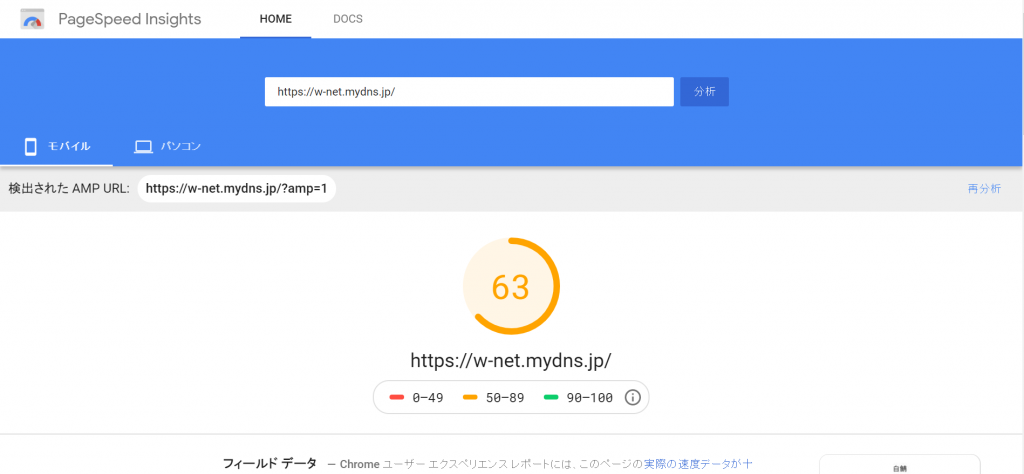Open the DOCS tab
The height and width of the screenshot is (474, 1024).
coord(347,19)
